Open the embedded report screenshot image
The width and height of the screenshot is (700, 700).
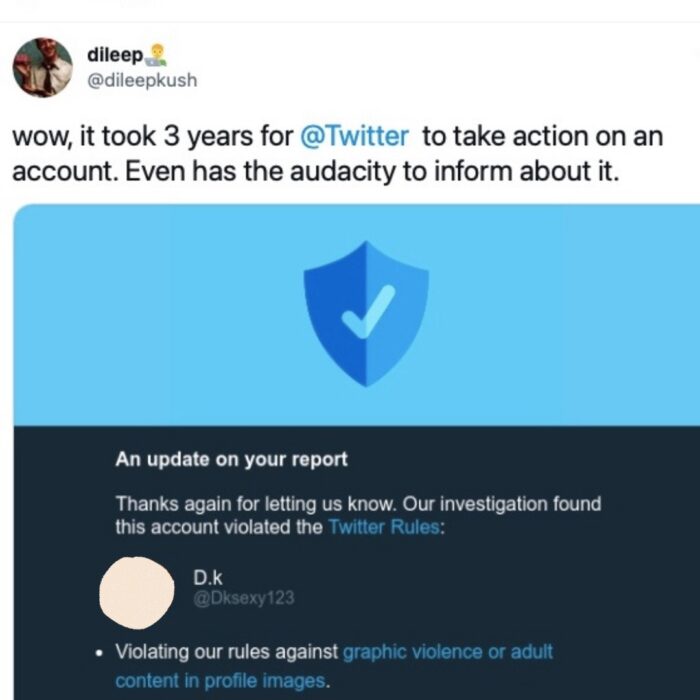[x=357, y=452]
